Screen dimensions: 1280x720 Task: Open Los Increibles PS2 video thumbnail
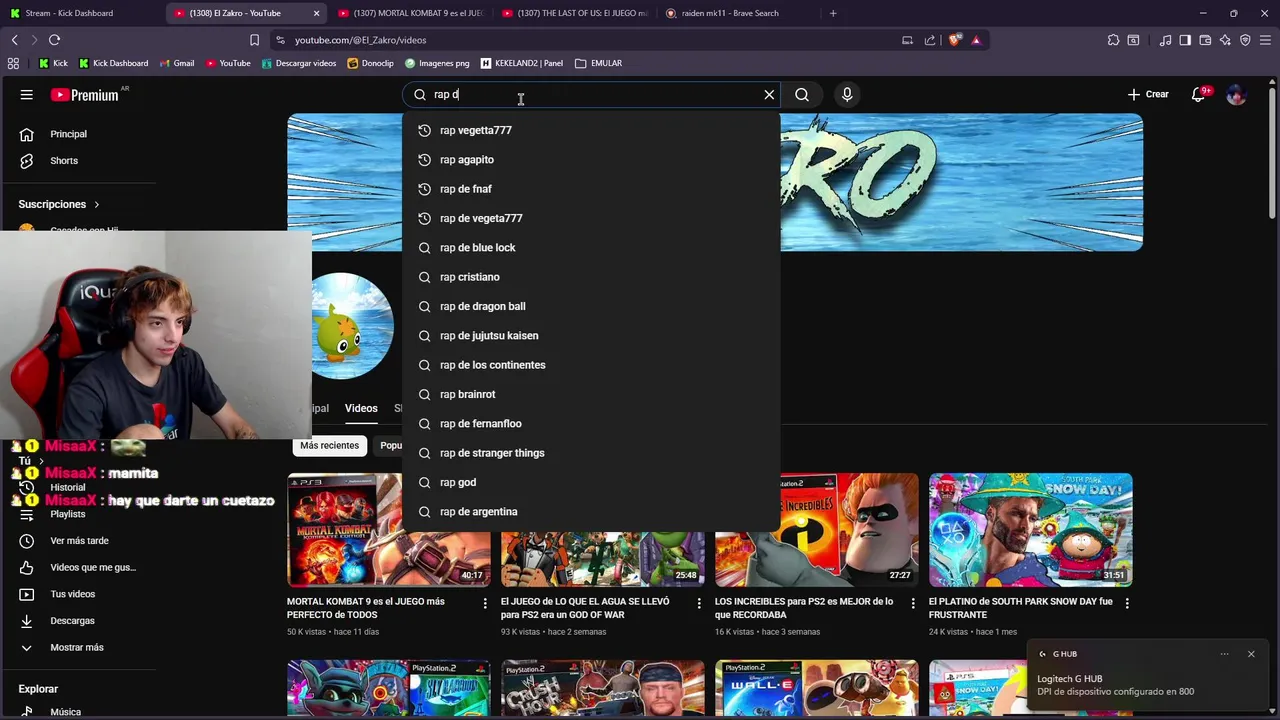pyautogui.click(x=816, y=530)
